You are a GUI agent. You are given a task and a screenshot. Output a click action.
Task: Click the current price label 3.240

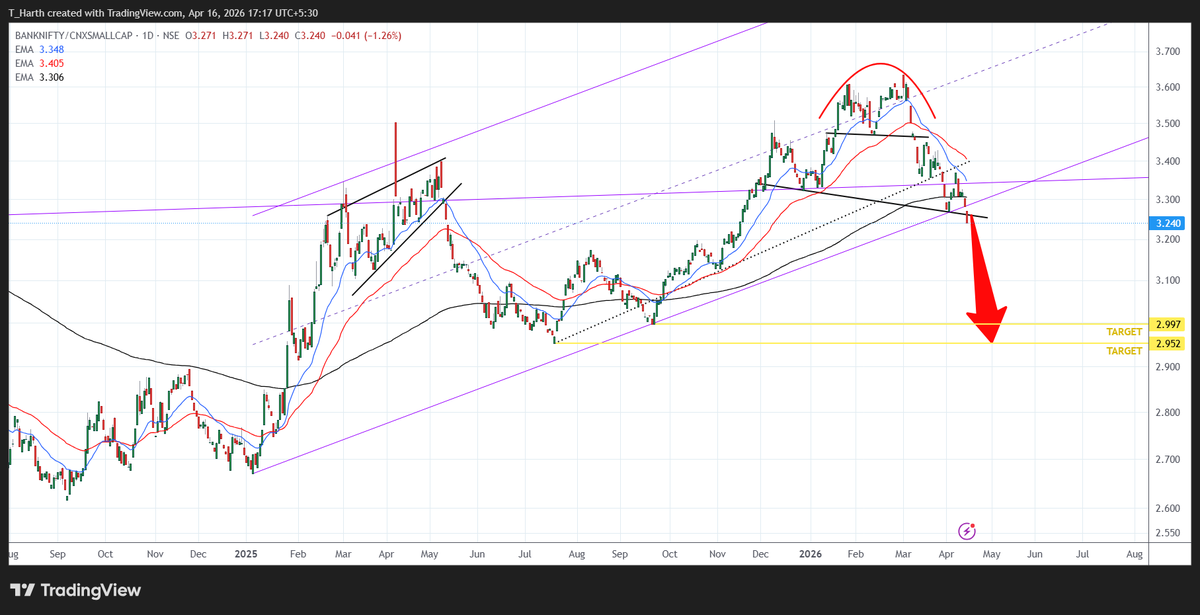click(x=1167, y=224)
